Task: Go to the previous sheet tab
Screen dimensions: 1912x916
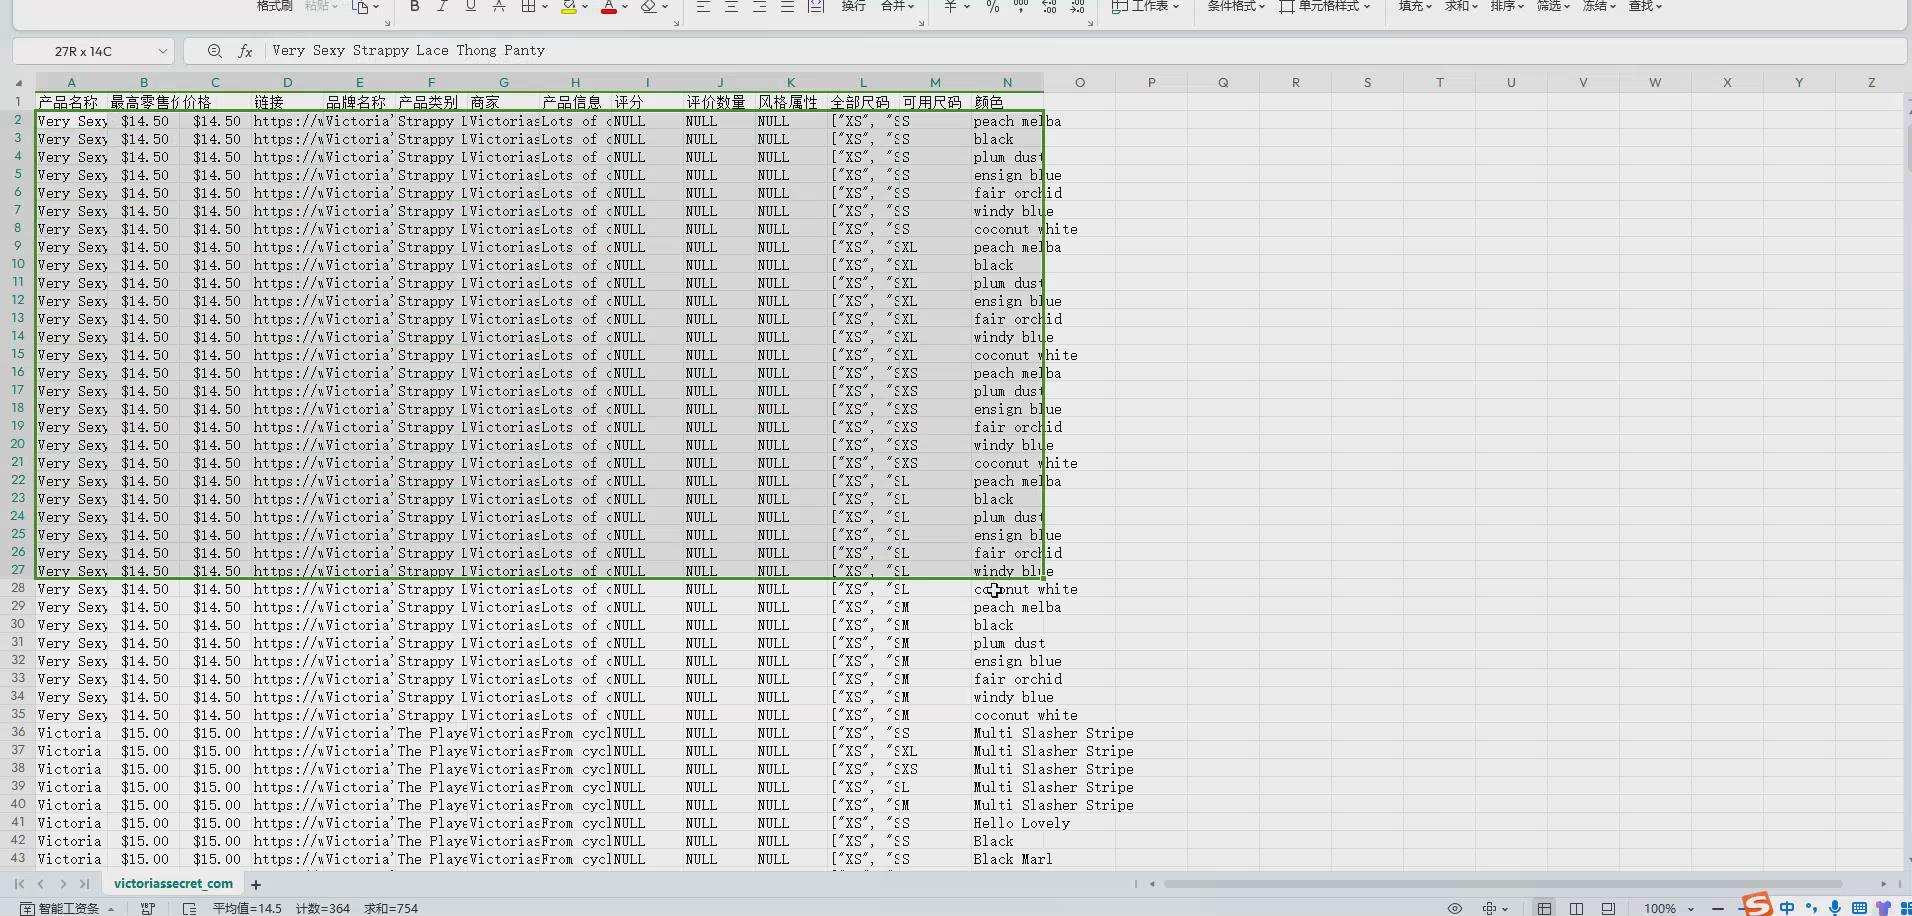Action: (x=41, y=884)
